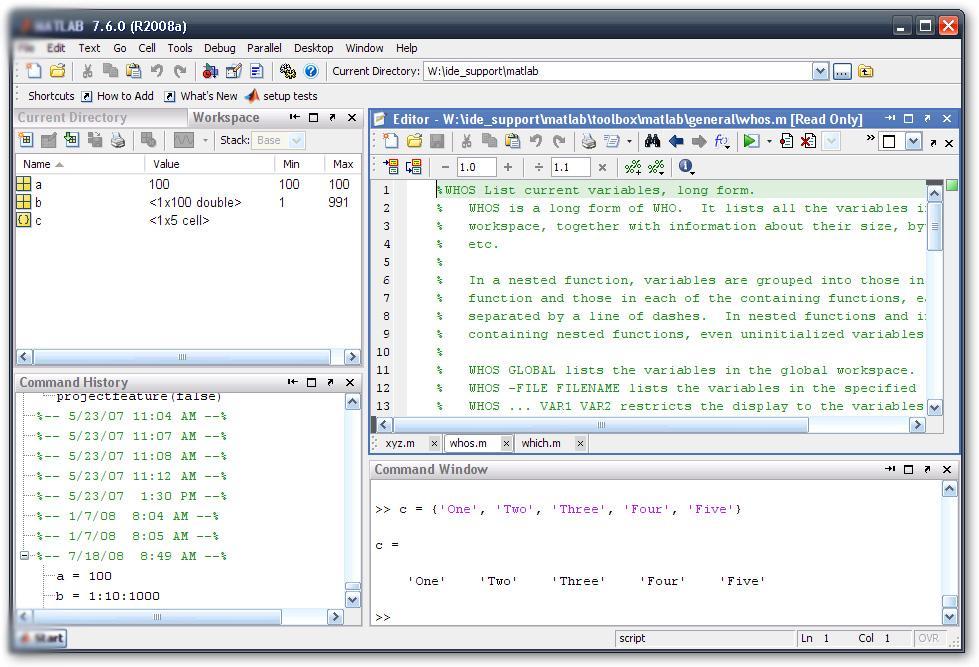Click the Workspace horizontal scrollbar
The width and height of the screenshot is (979, 667).
pyautogui.click(x=182, y=357)
